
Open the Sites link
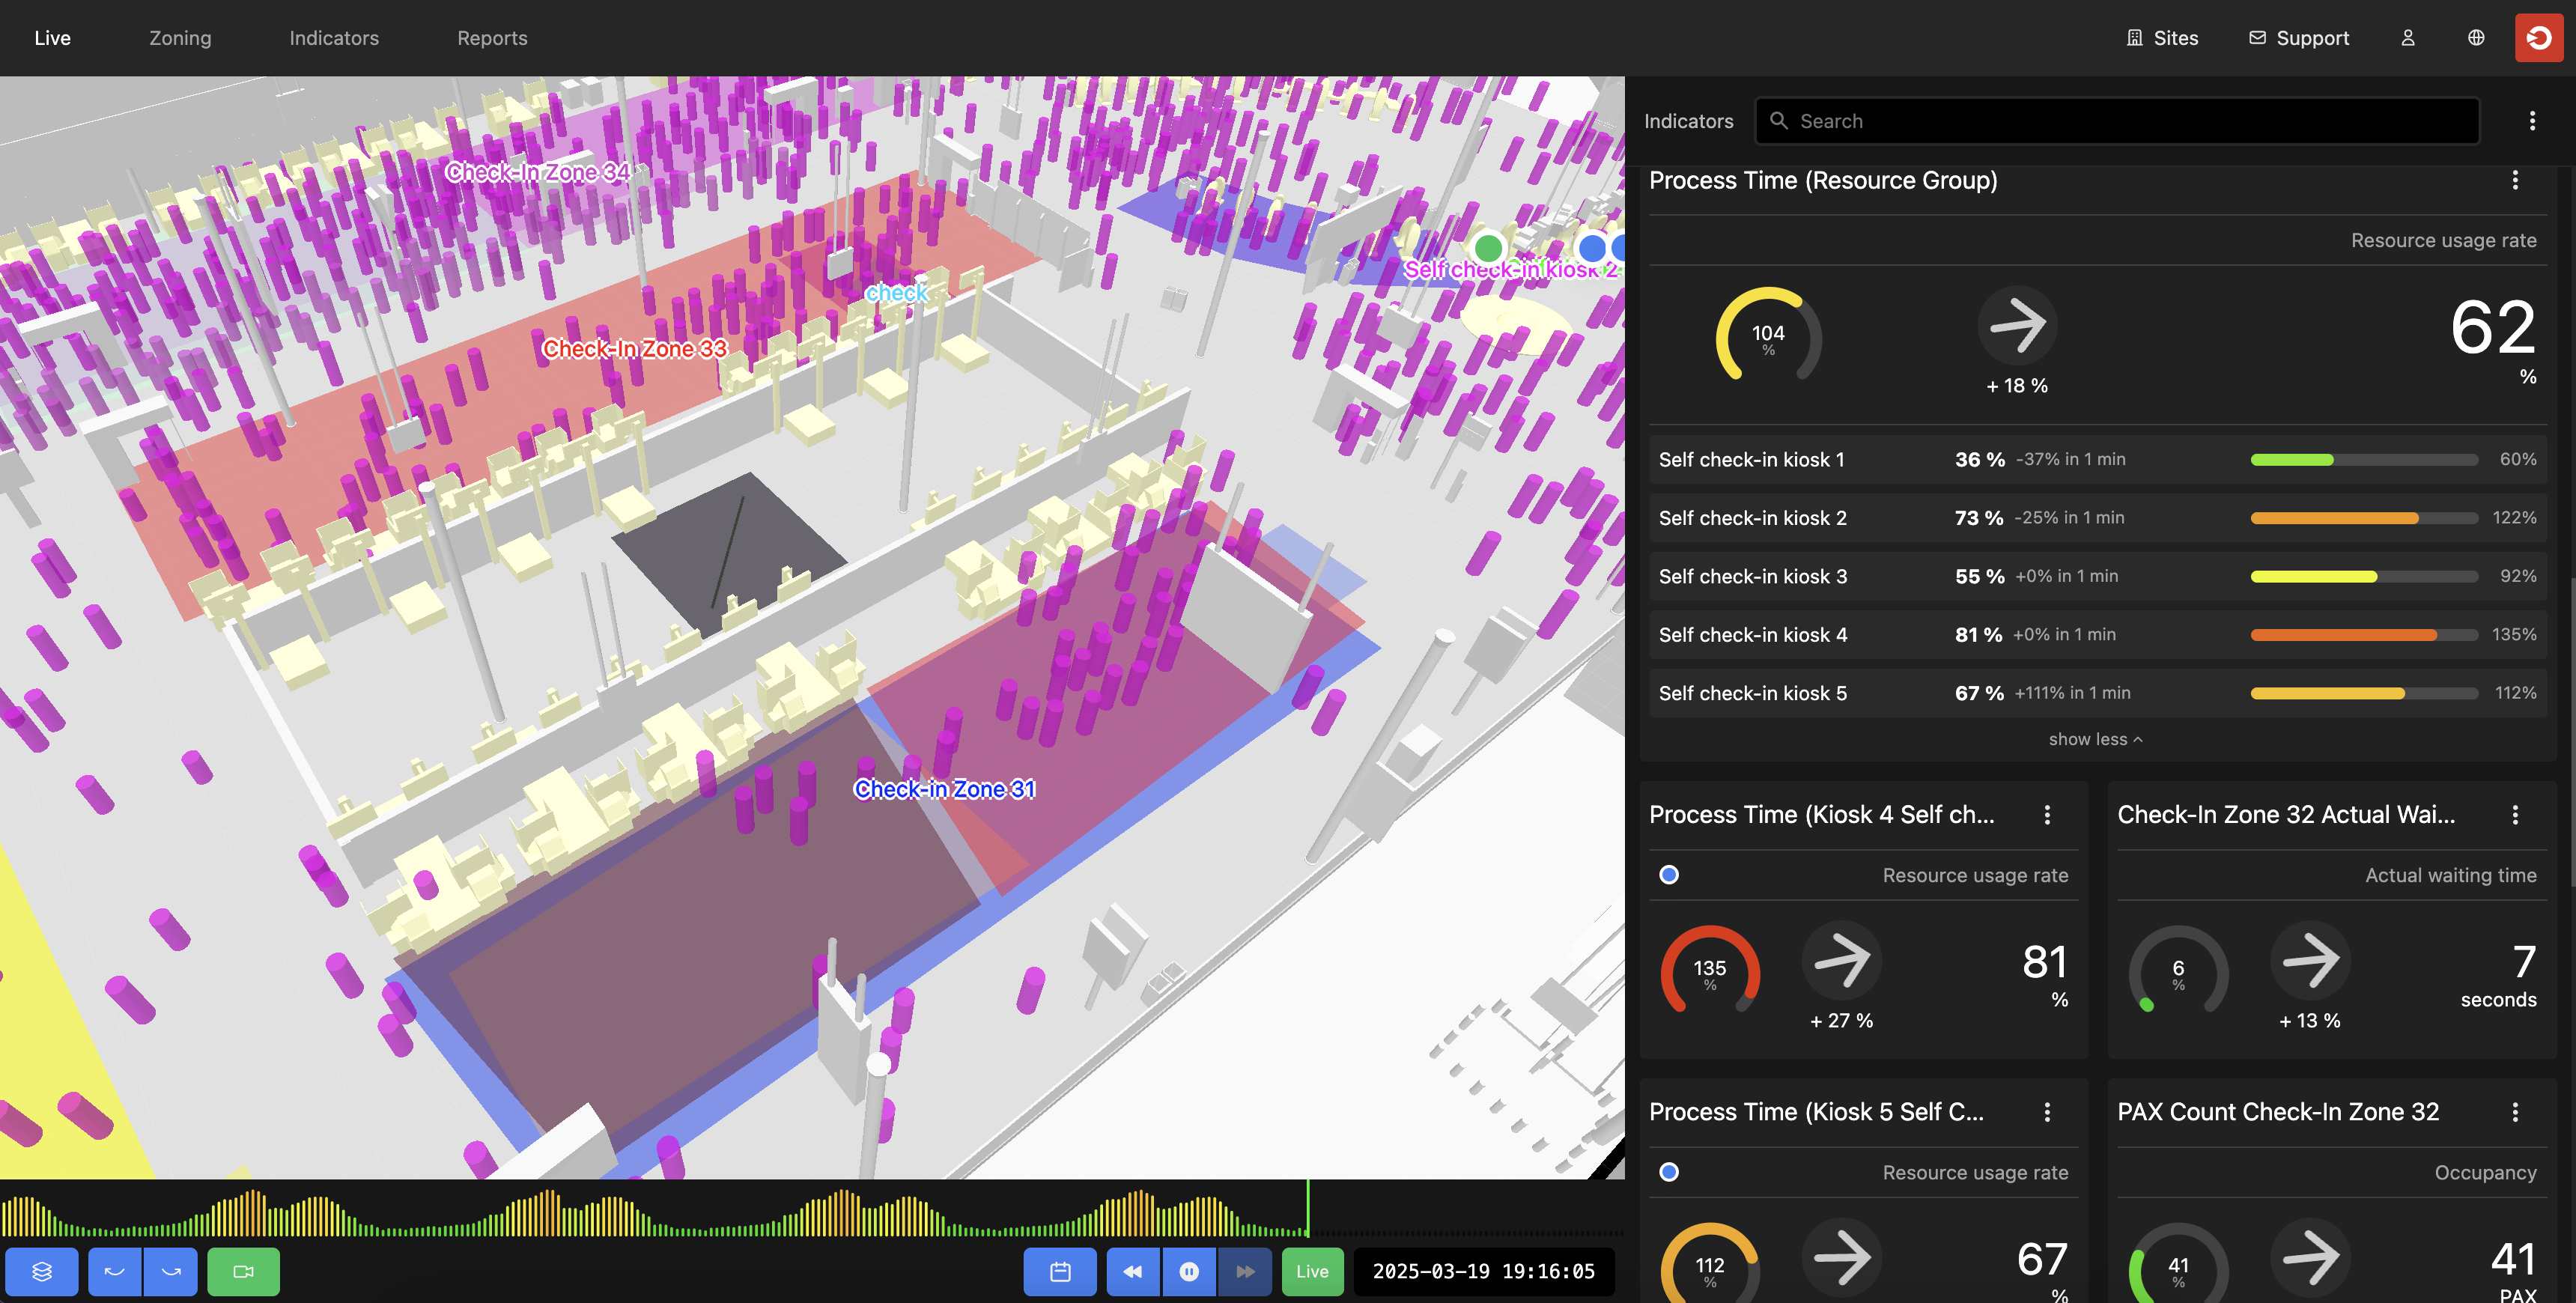click(x=2162, y=38)
